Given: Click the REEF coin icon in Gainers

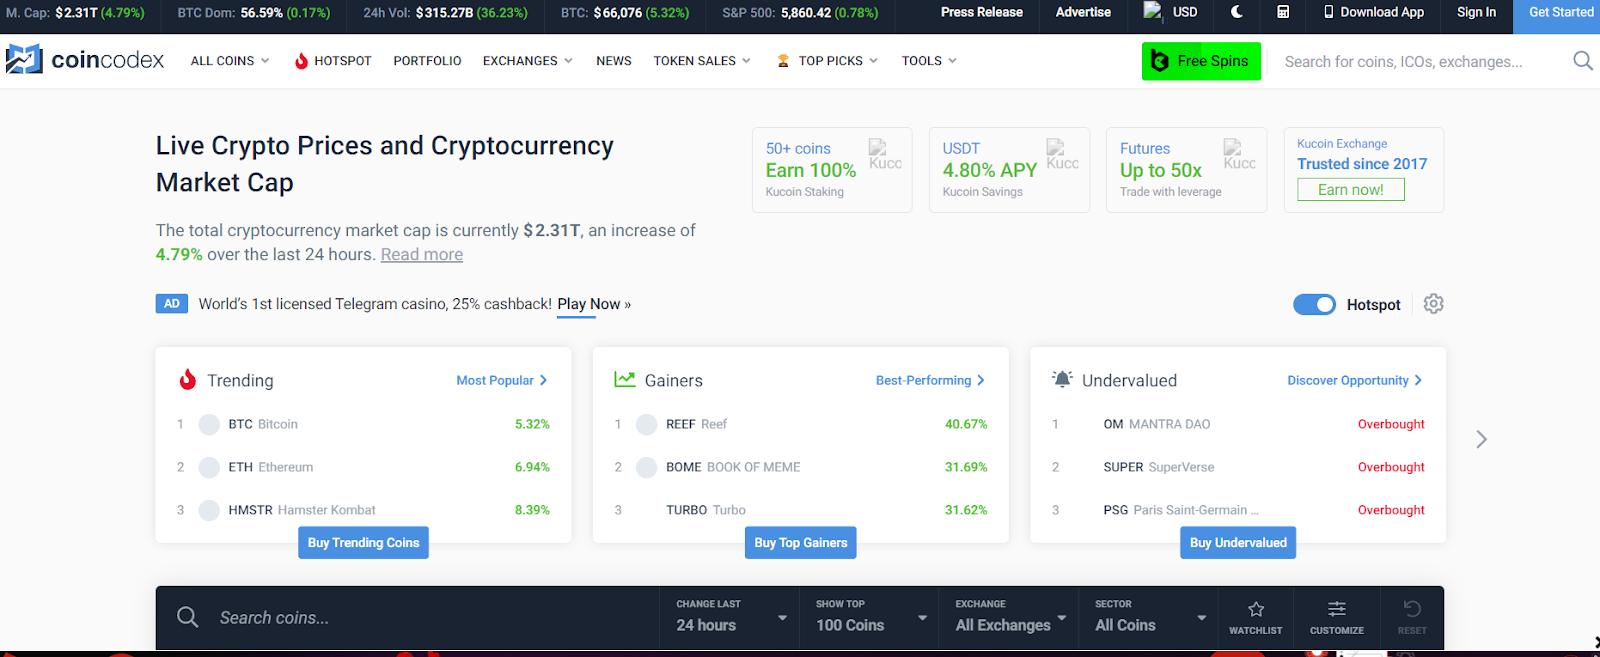Looking at the screenshot, I should click(x=647, y=424).
